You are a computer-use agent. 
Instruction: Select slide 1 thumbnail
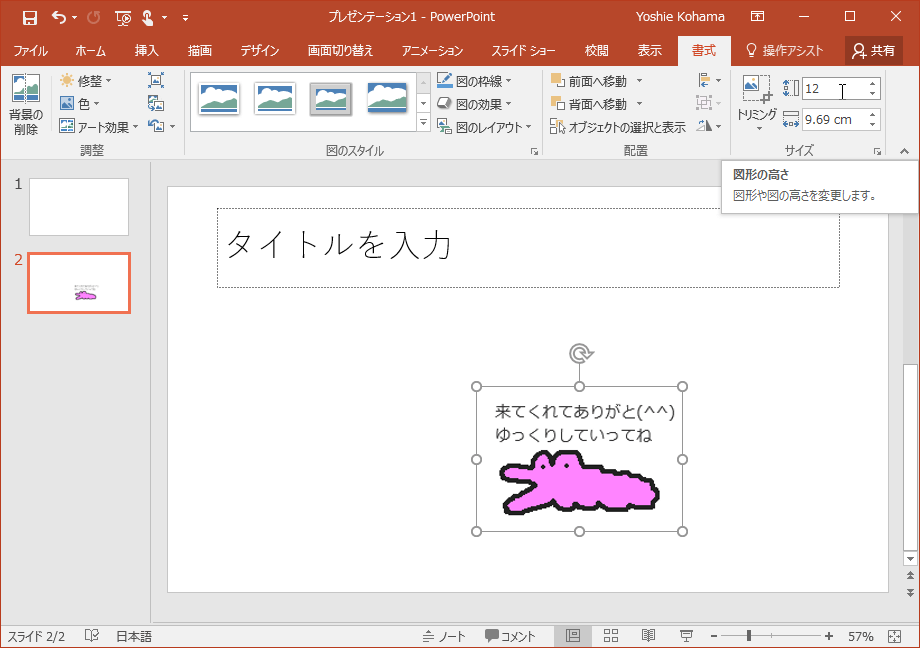pos(79,207)
